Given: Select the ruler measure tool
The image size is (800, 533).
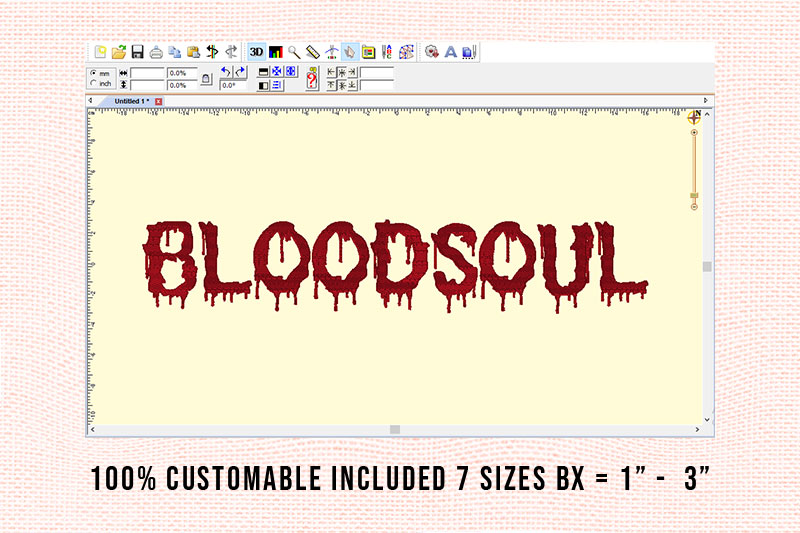Looking at the screenshot, I should 313,52.
